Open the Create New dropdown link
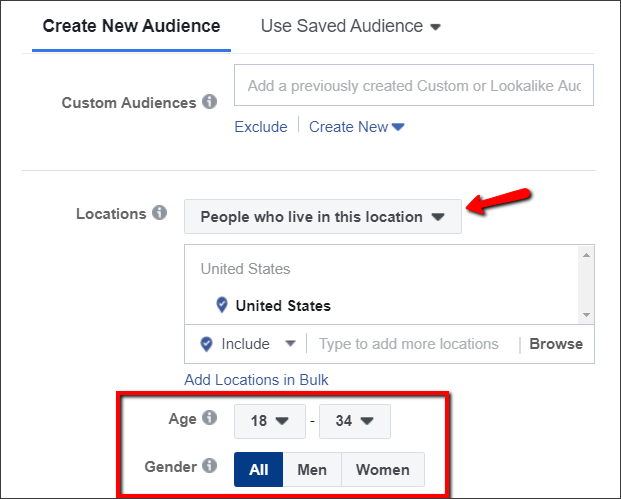Viewport: 621px width, 499px height. click(356, 127)
